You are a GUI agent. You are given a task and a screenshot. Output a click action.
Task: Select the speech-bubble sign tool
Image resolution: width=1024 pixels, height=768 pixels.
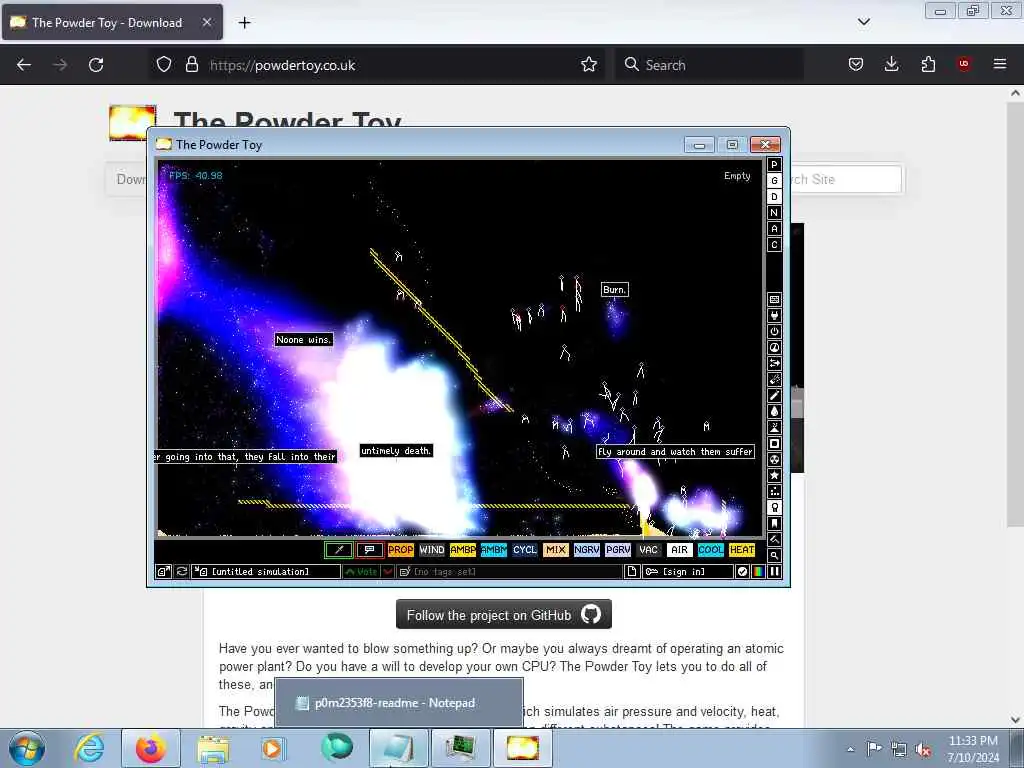coord(370,550)
